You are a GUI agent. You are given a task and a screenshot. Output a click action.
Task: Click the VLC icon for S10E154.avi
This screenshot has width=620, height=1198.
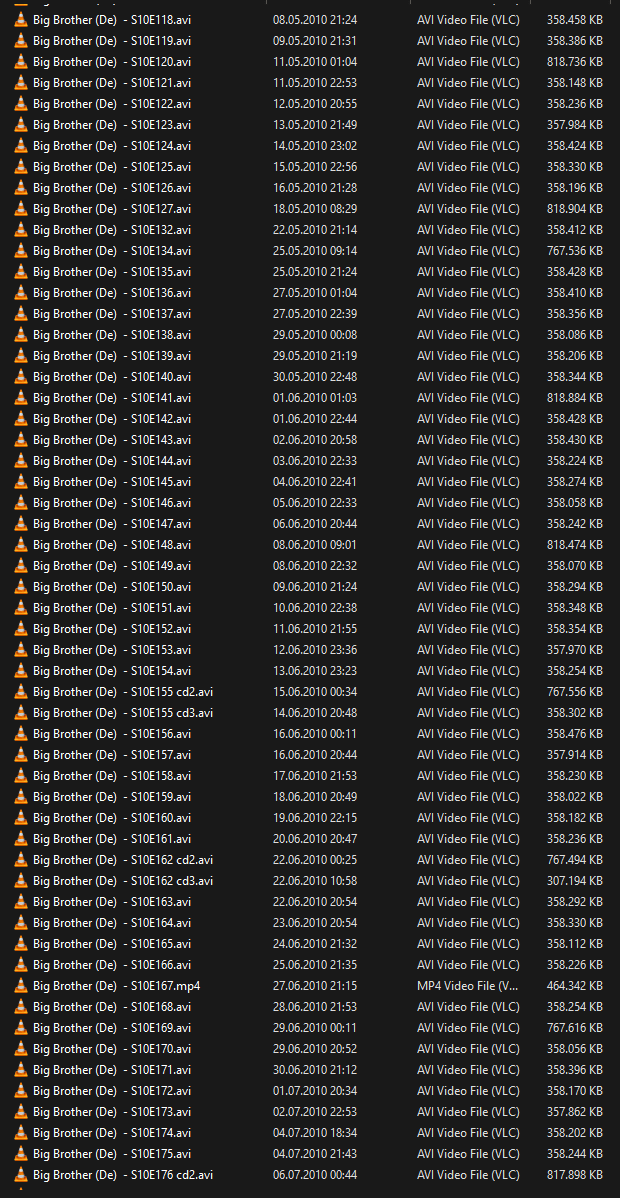click(x=21, y=671)
